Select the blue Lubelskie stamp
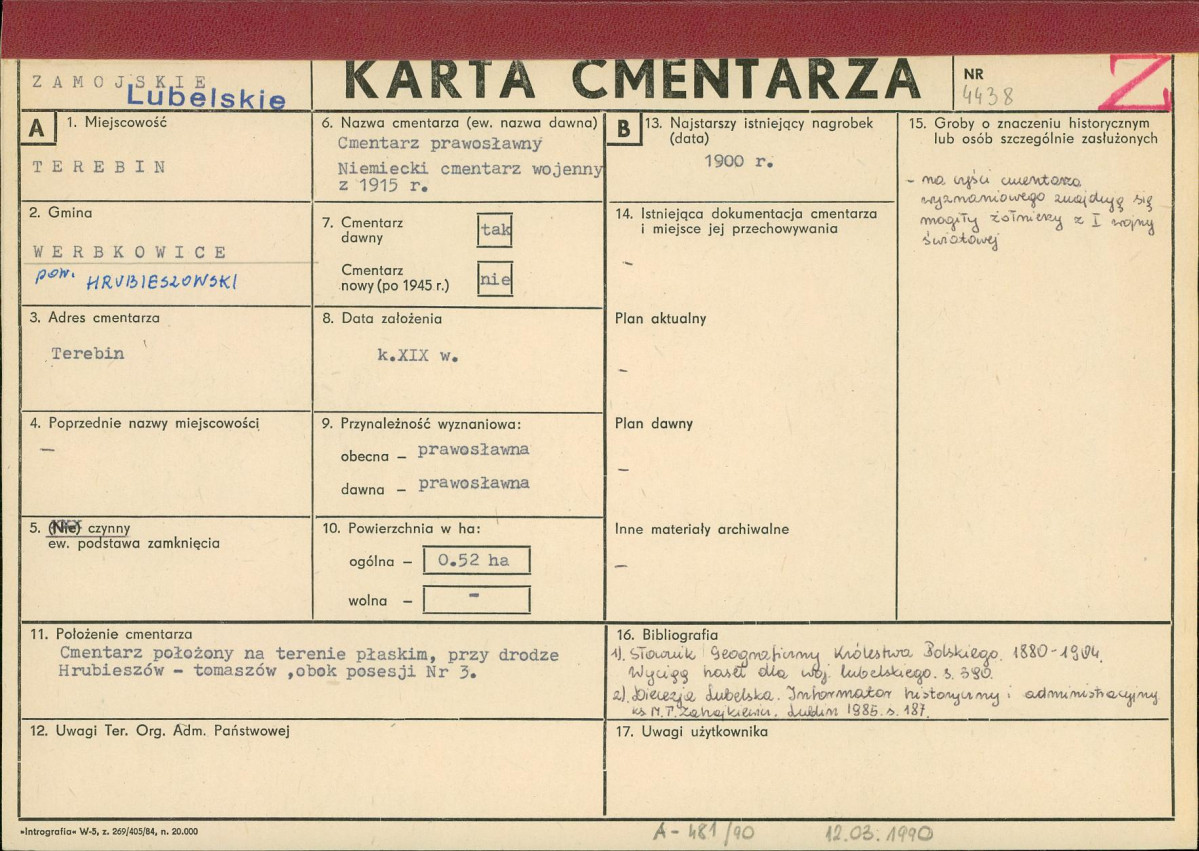1199x851 pixels. tap(206, 97)
